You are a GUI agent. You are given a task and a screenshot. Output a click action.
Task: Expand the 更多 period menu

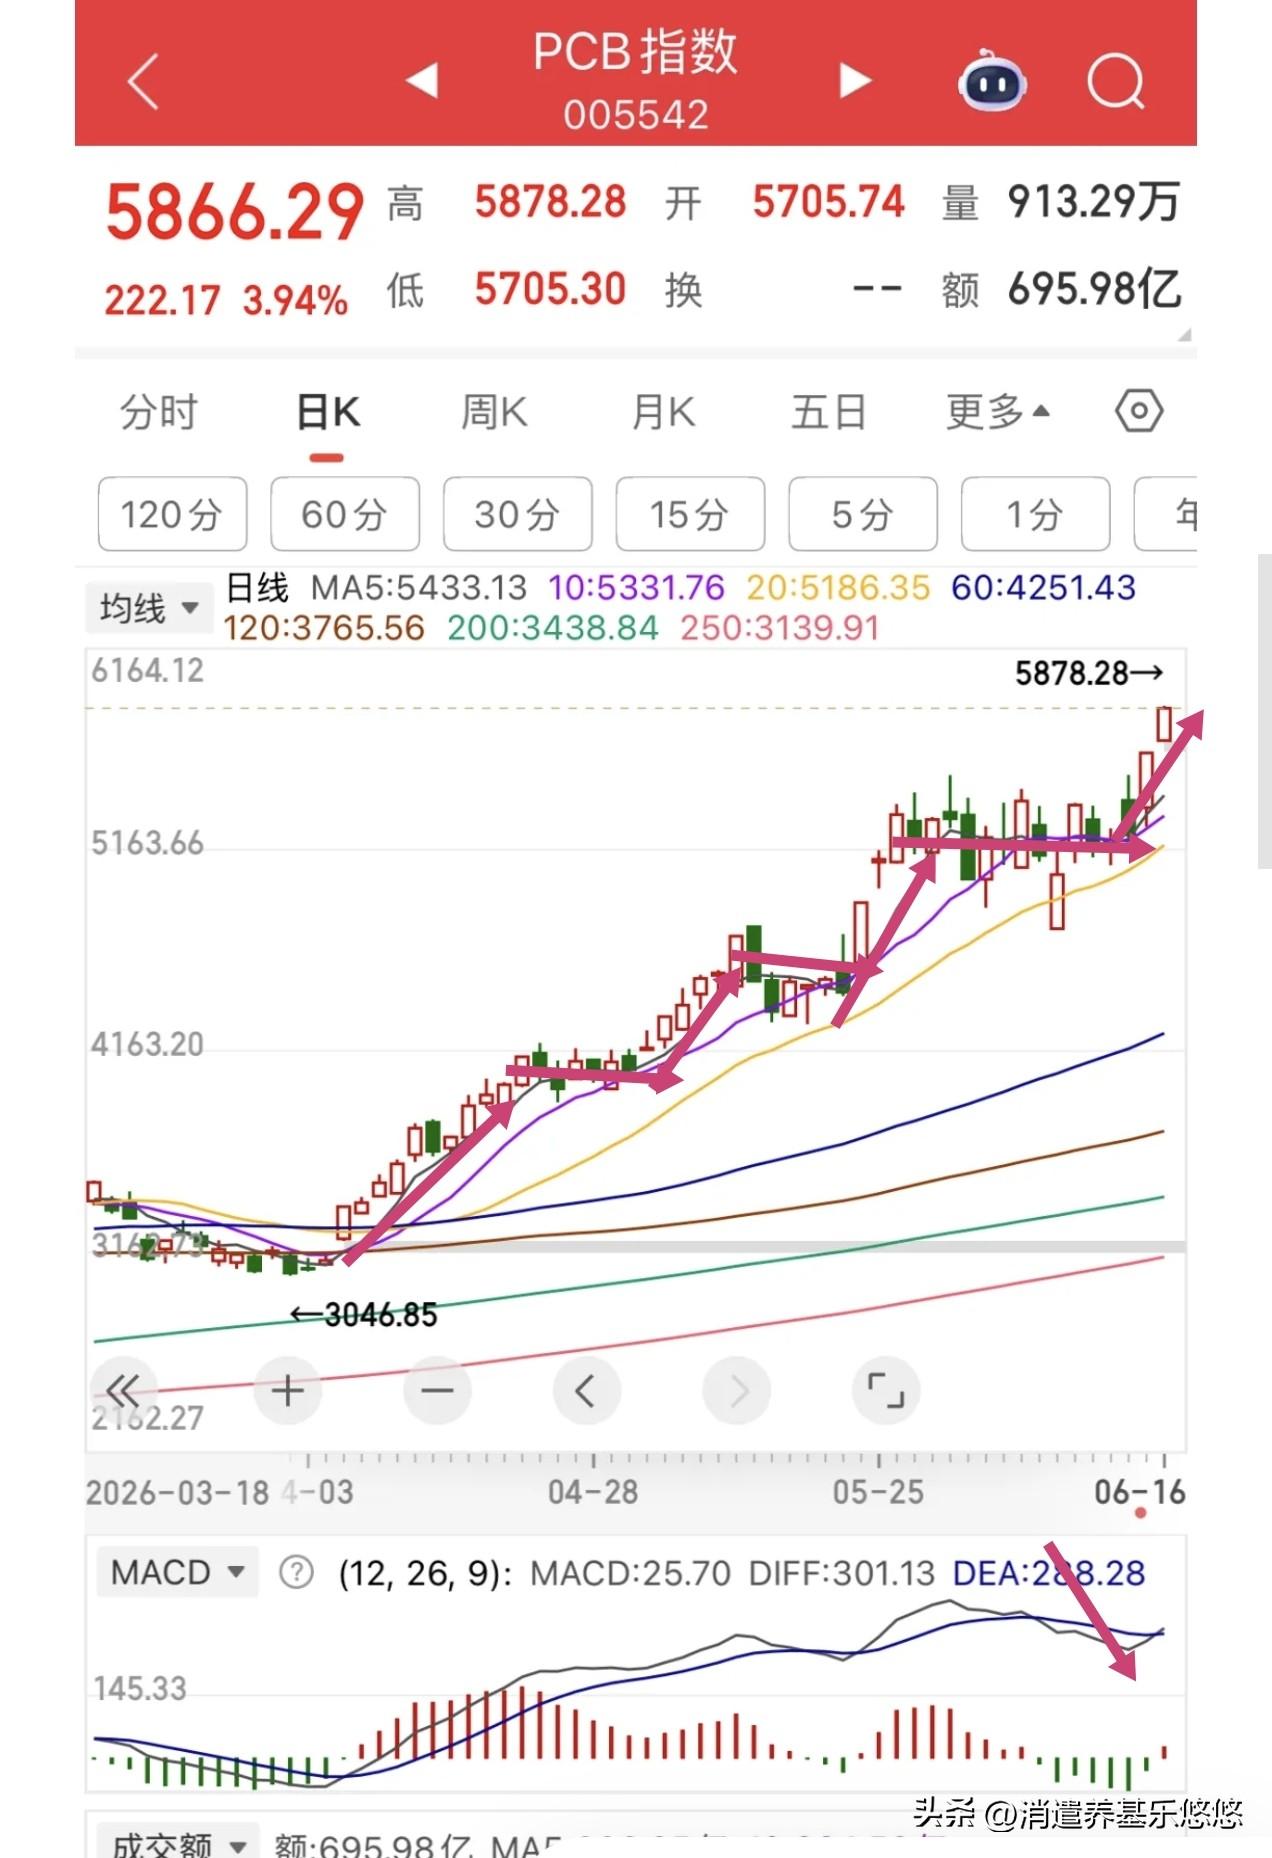[x=997, y=412]
